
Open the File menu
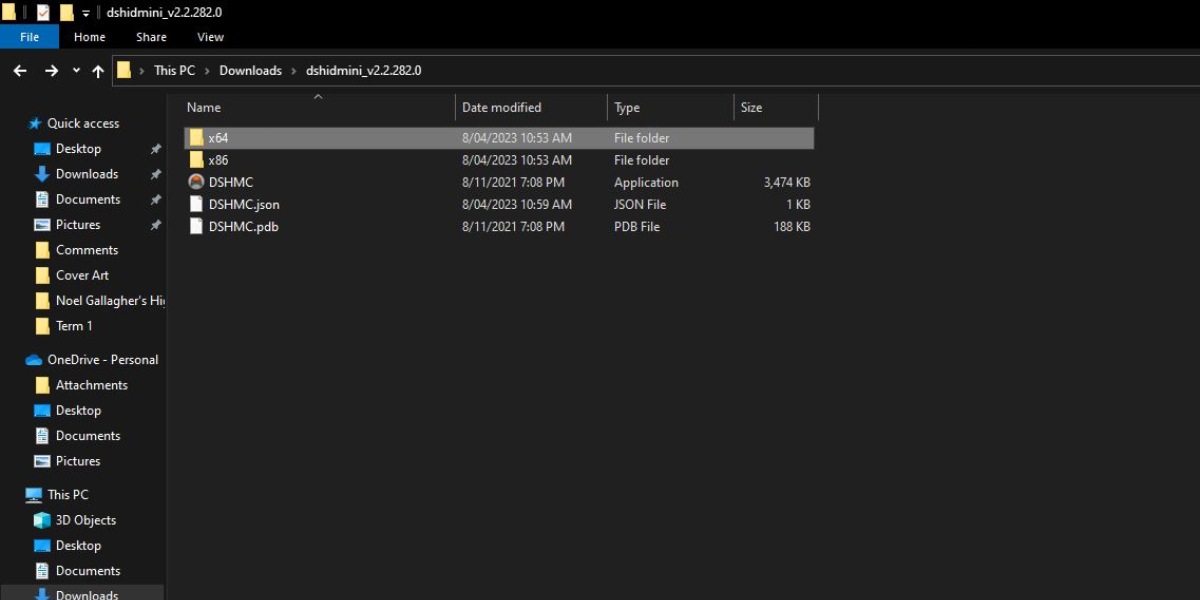pyautogui.click(x=29, y=36)
